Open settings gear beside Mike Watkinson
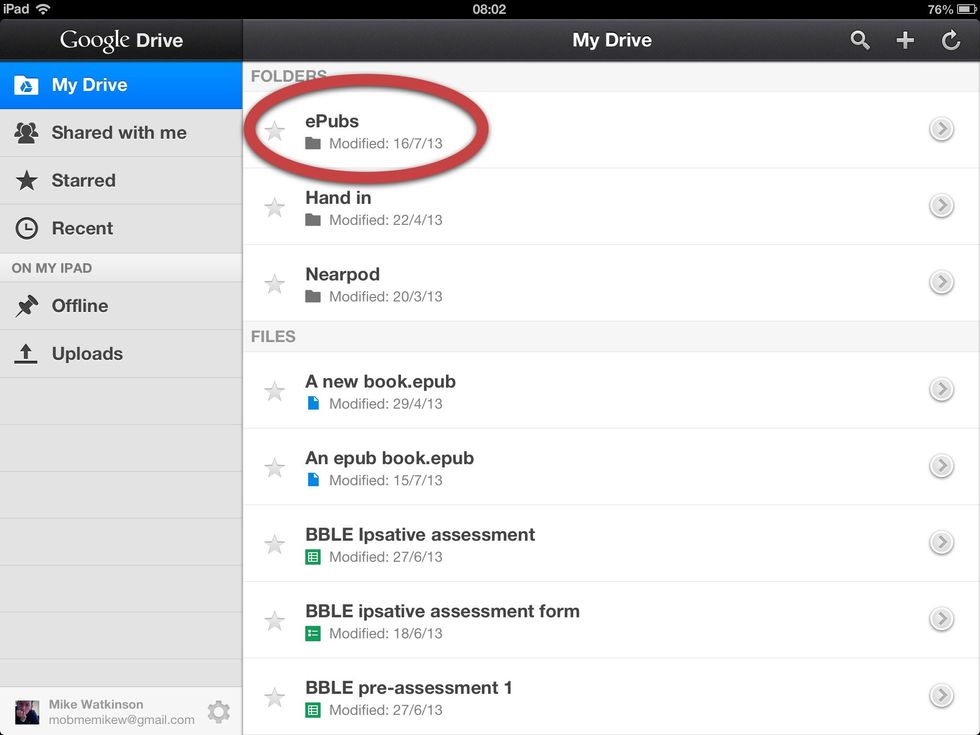980x735 pixels. point(219,711)
